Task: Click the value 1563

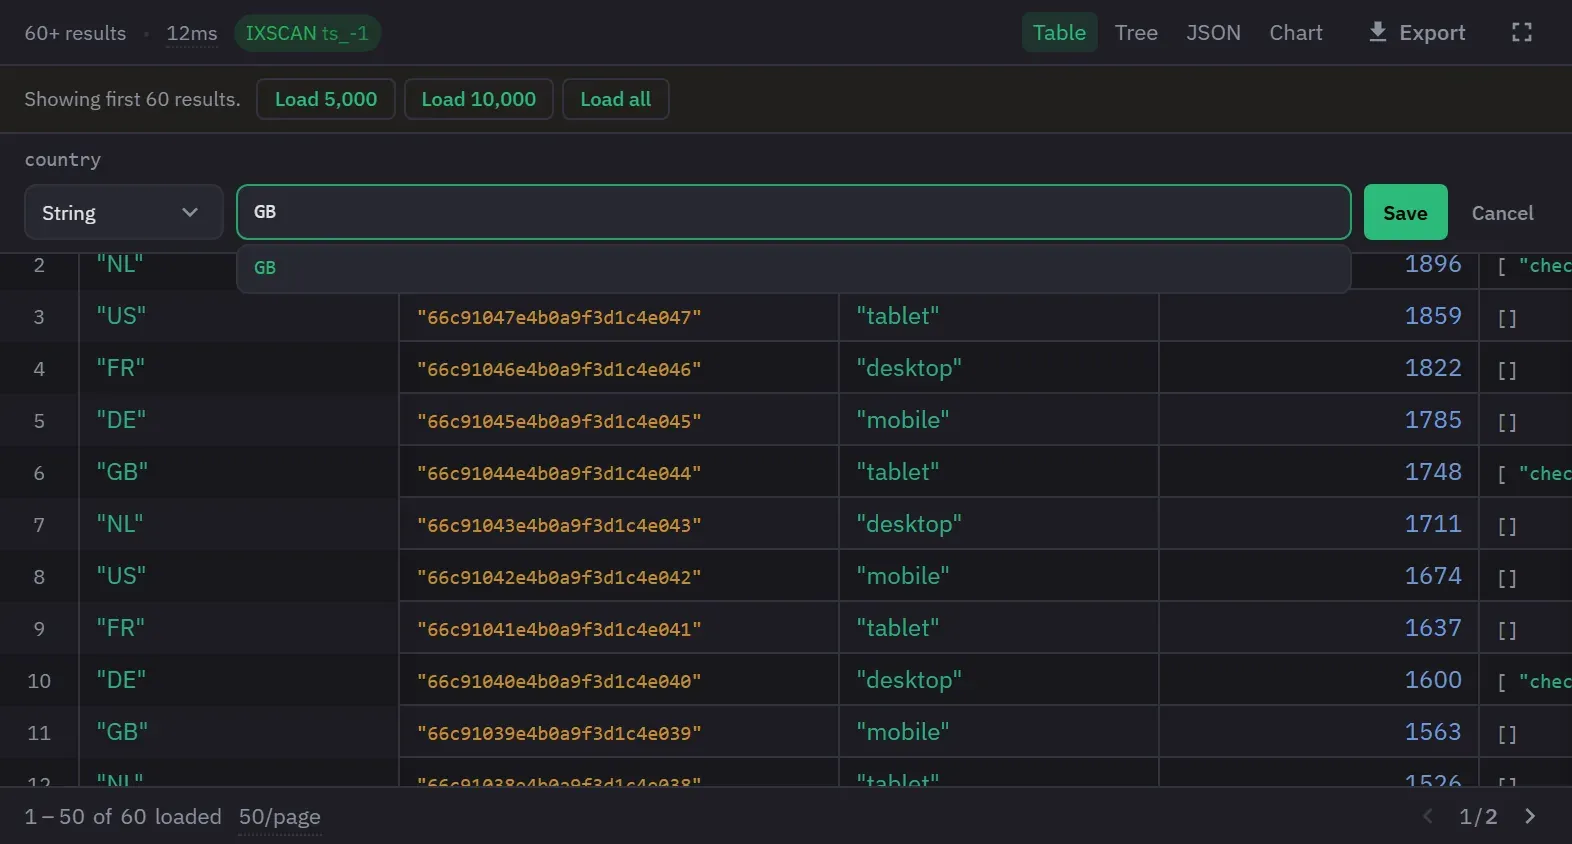Action: click(x=1433, y=732)
